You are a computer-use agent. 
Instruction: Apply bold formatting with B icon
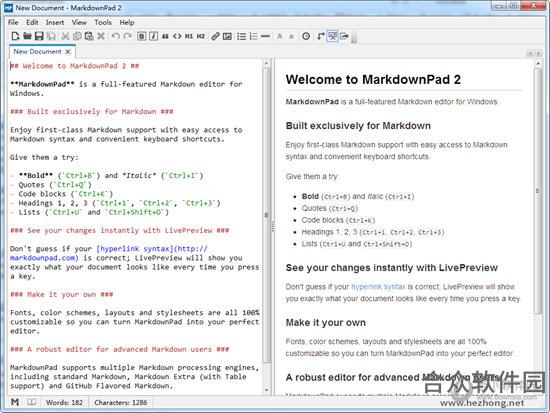point(141,36)
